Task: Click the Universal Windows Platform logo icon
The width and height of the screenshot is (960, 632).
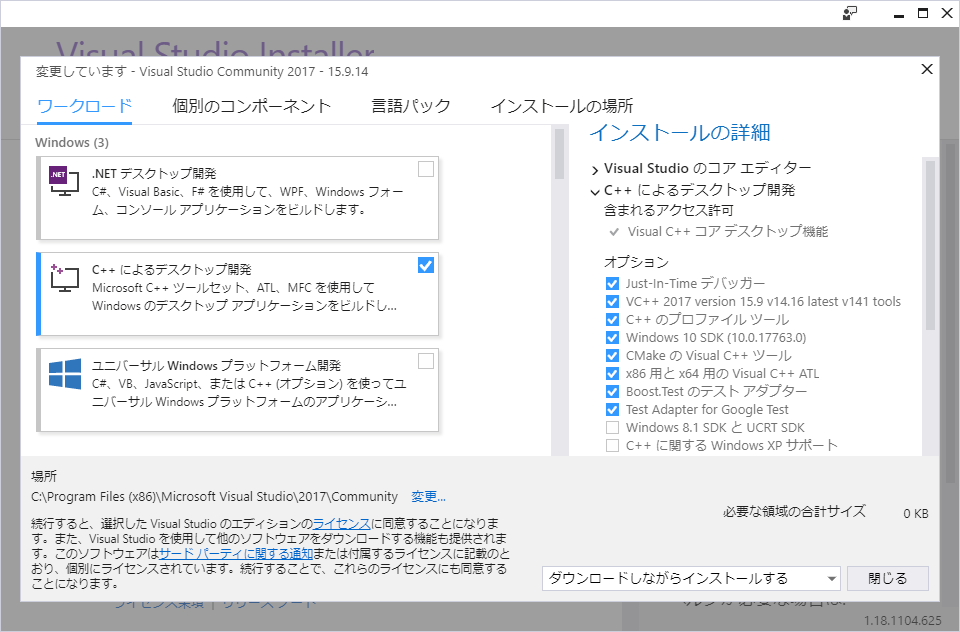Action: click(x=65, y=374)
